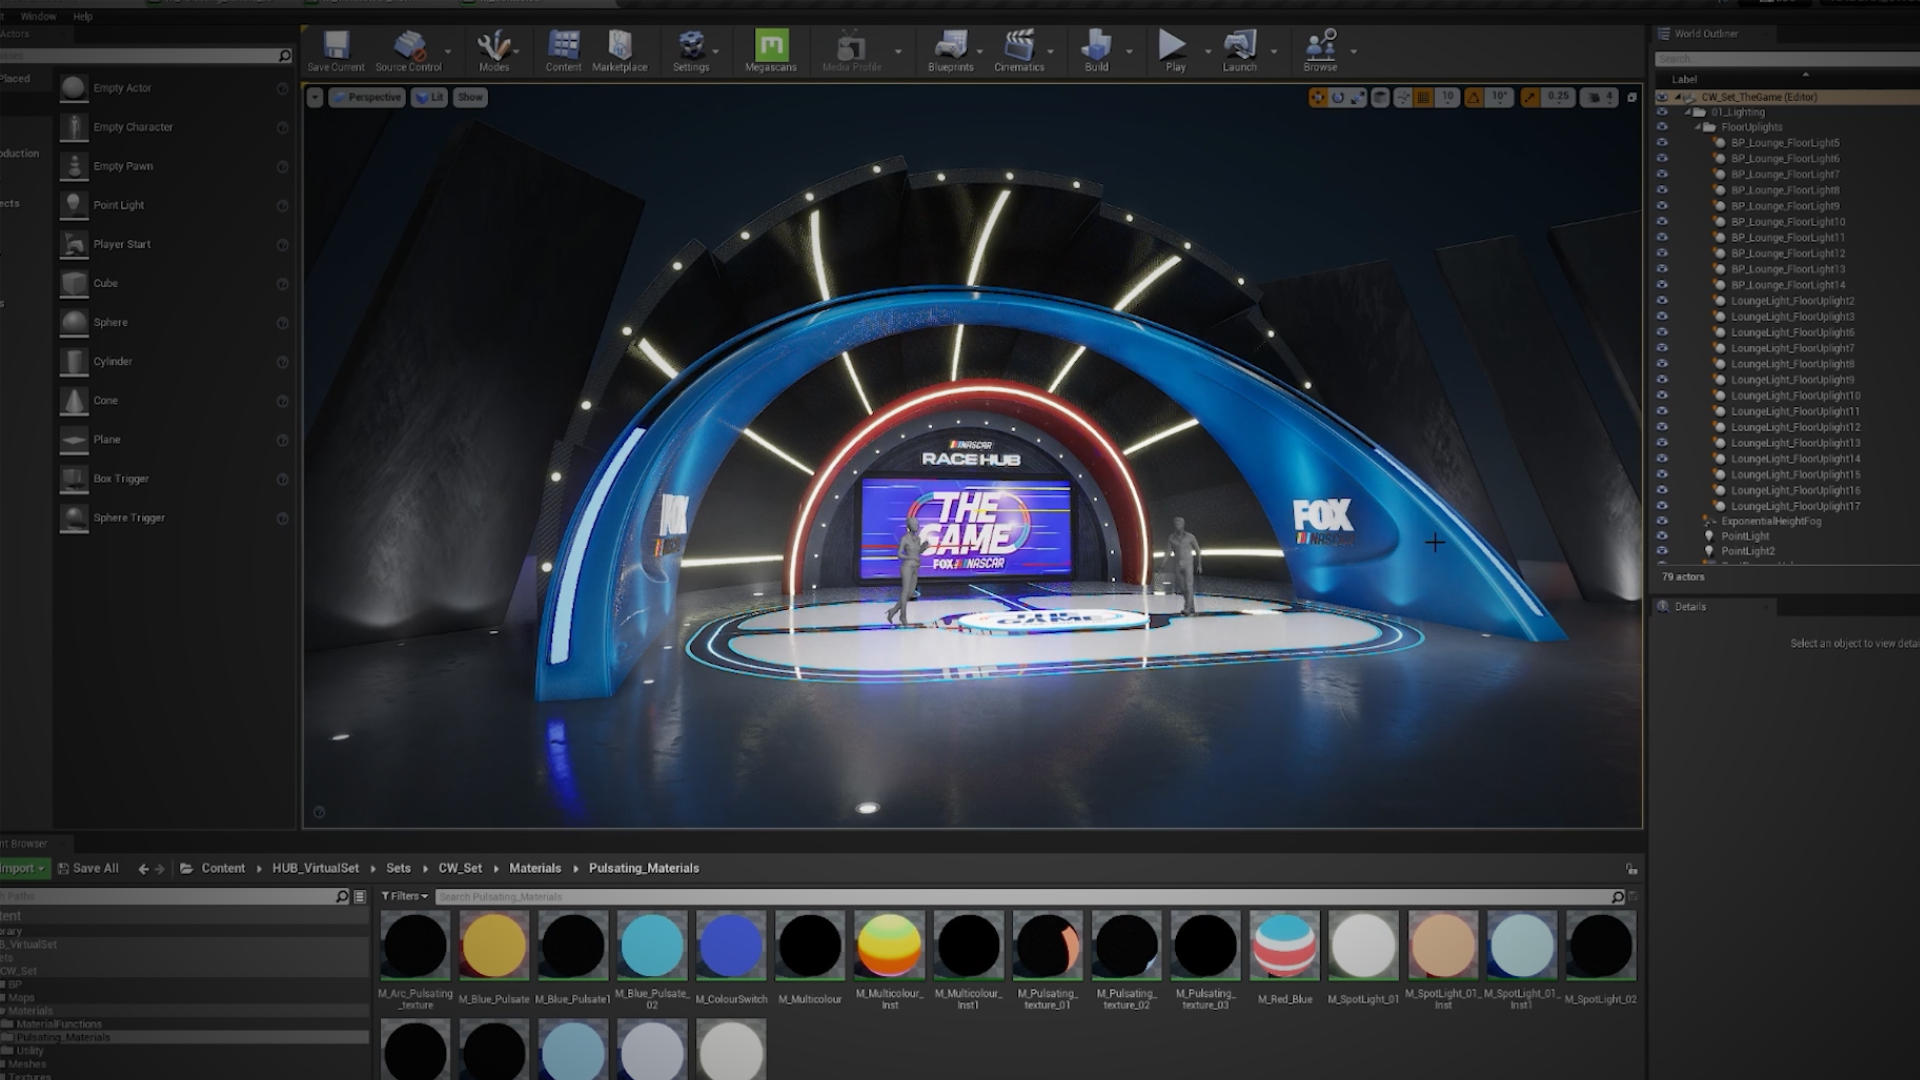Select MaterialFunctions folder in the sources tree
The image size is (1920, 1080).
click(59, 1024)
